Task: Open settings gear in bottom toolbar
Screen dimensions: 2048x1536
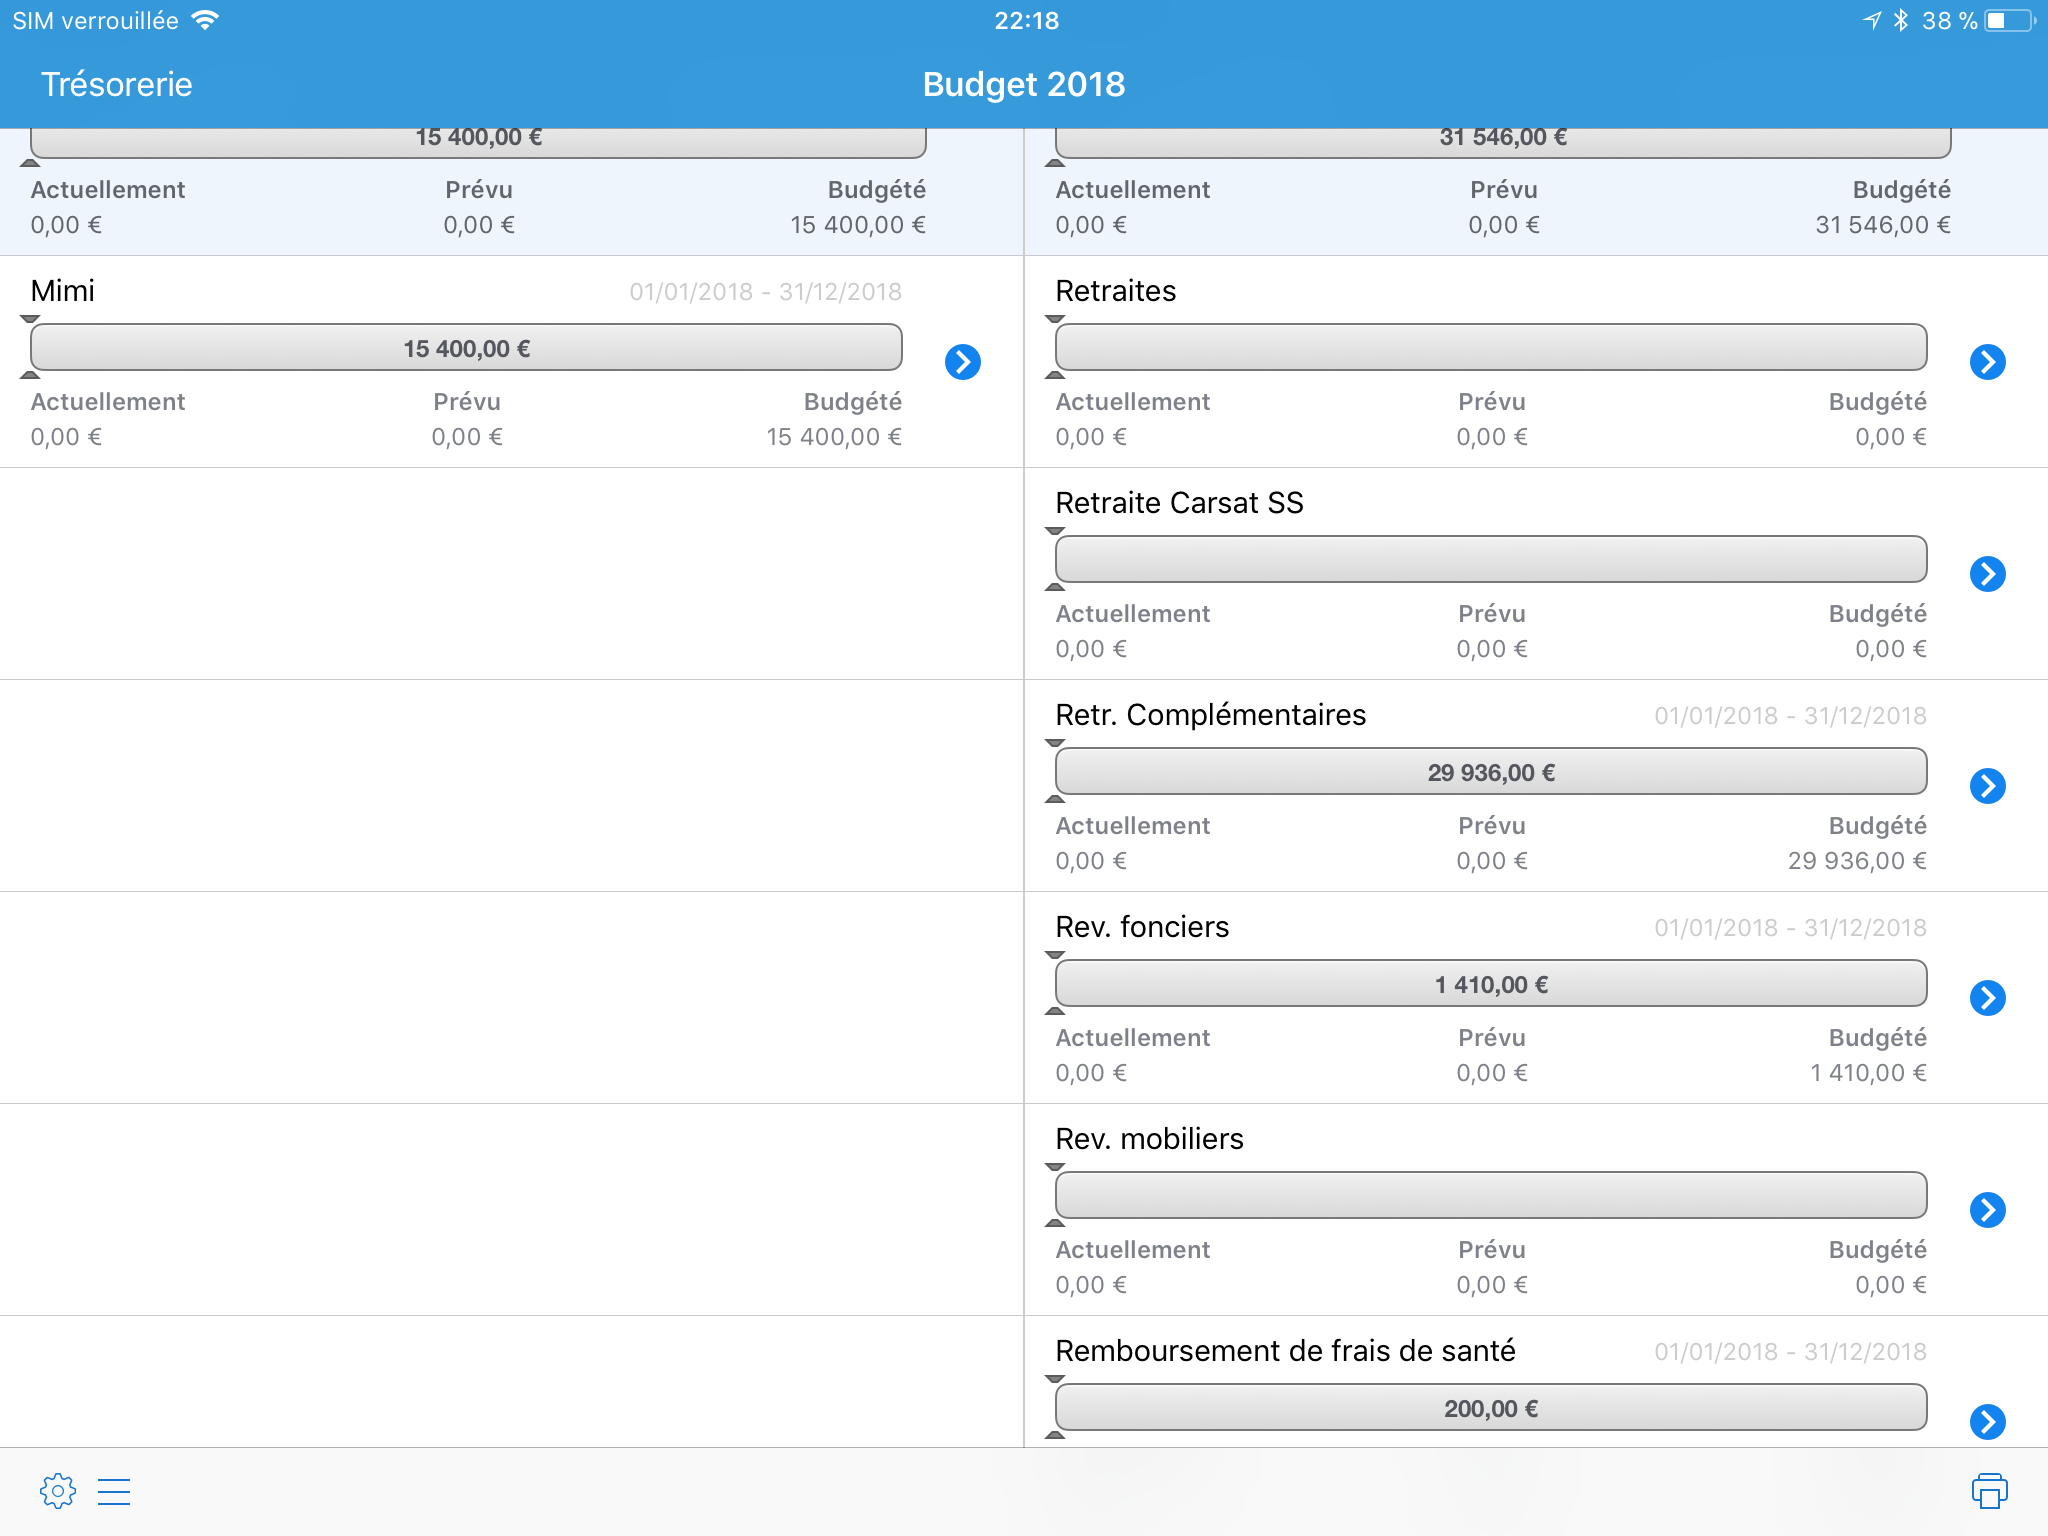Action: click(x=58, y=1491)
